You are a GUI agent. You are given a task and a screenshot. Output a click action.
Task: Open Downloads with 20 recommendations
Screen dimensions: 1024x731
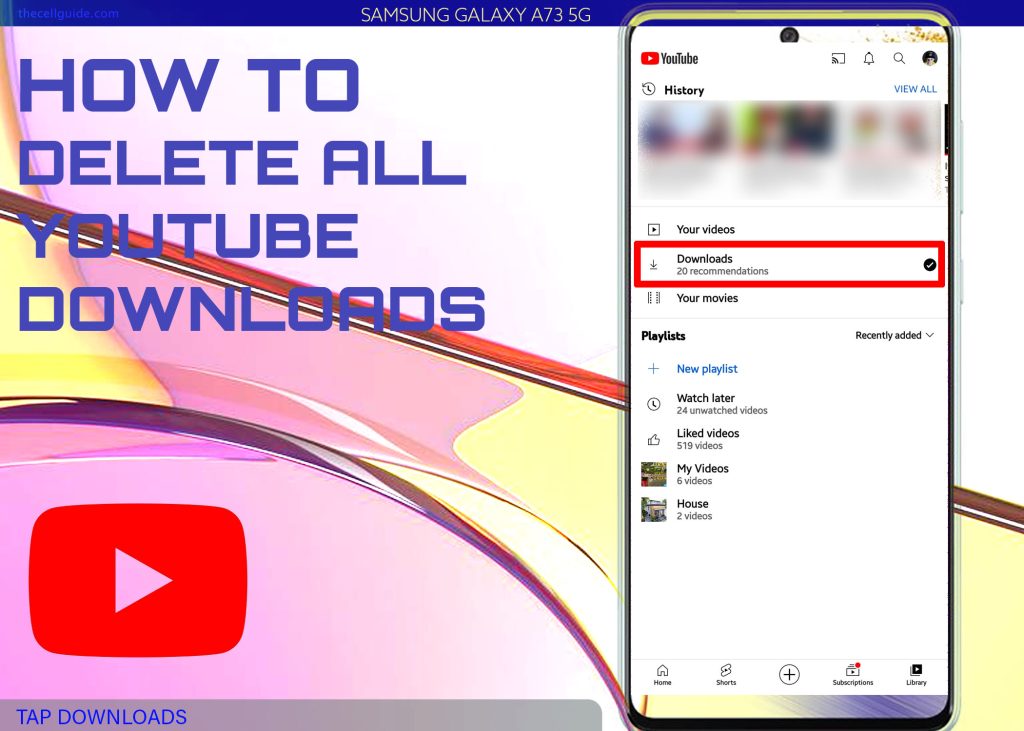pos(790,265)
